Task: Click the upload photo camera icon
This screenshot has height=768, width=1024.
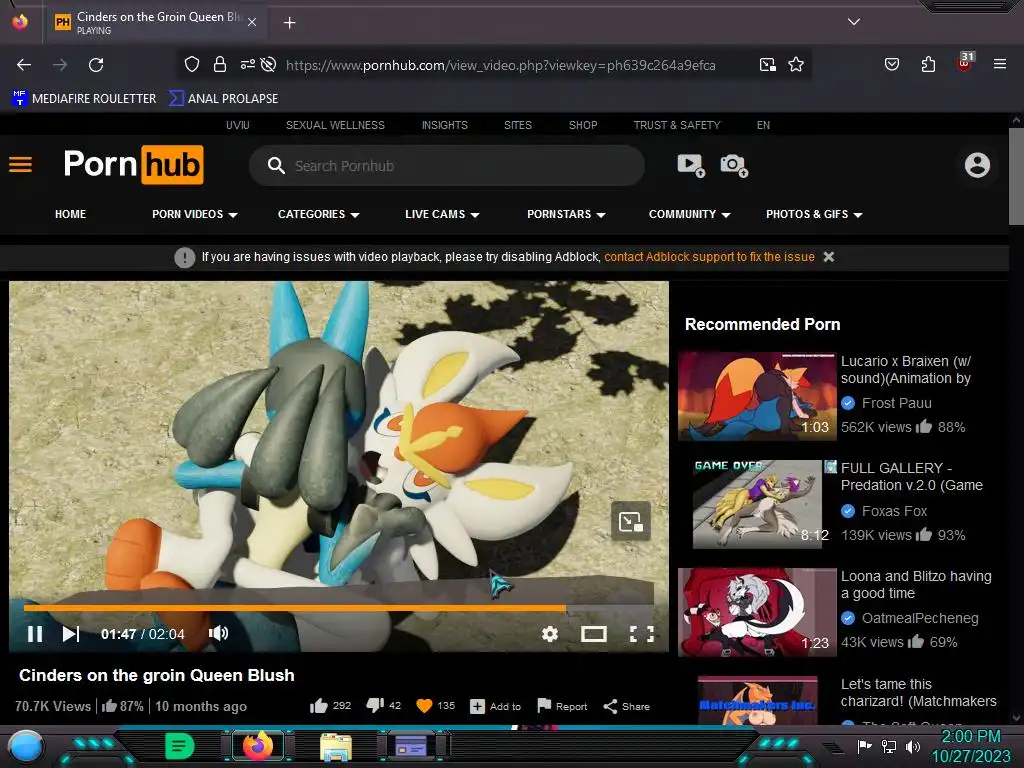Action: pos(733,165)
